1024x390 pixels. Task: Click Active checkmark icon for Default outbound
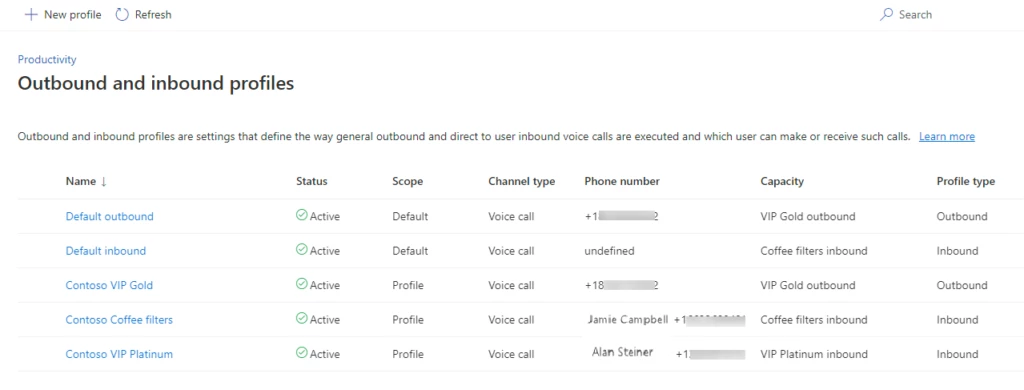302,215
